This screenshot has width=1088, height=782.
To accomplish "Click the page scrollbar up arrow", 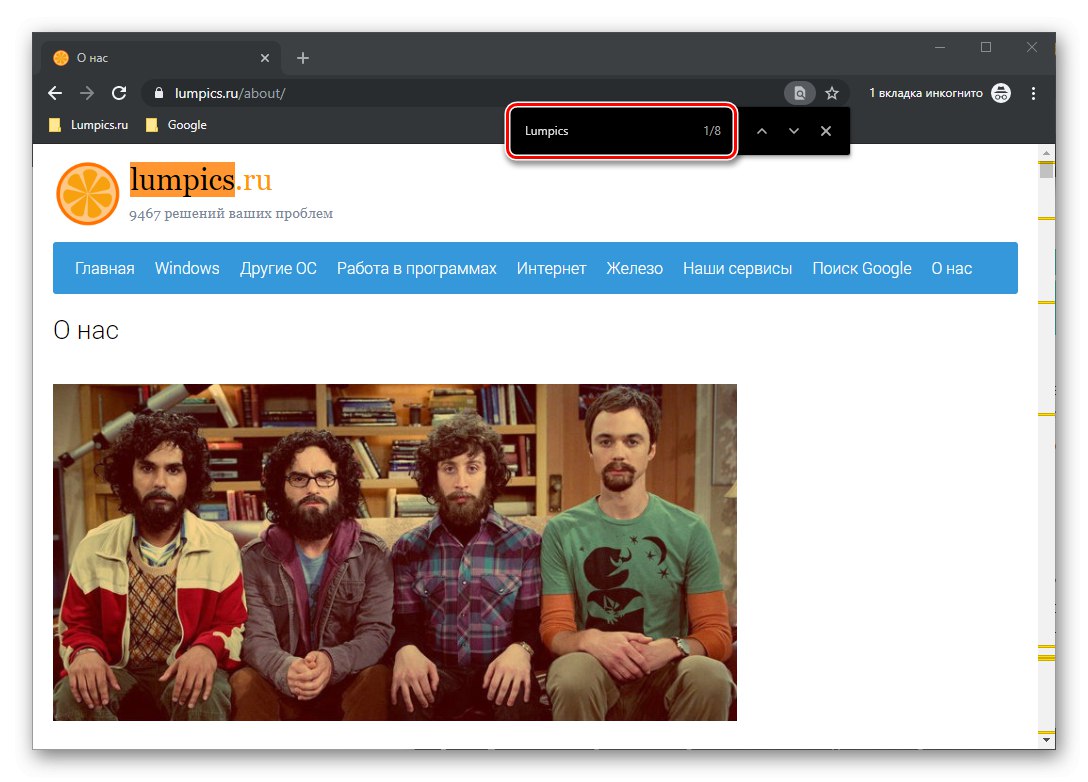I will coord(1046,153).
